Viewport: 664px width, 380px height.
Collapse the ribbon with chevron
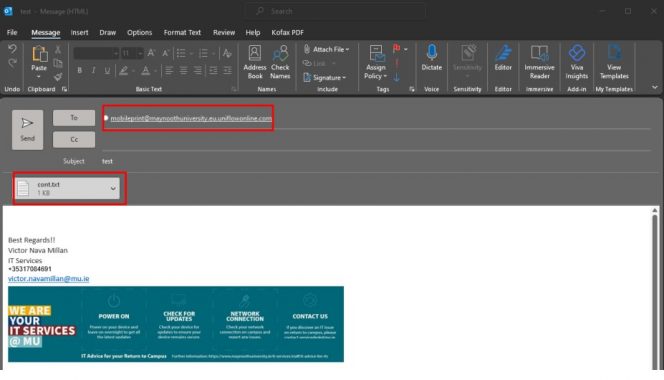click(655, 87)
